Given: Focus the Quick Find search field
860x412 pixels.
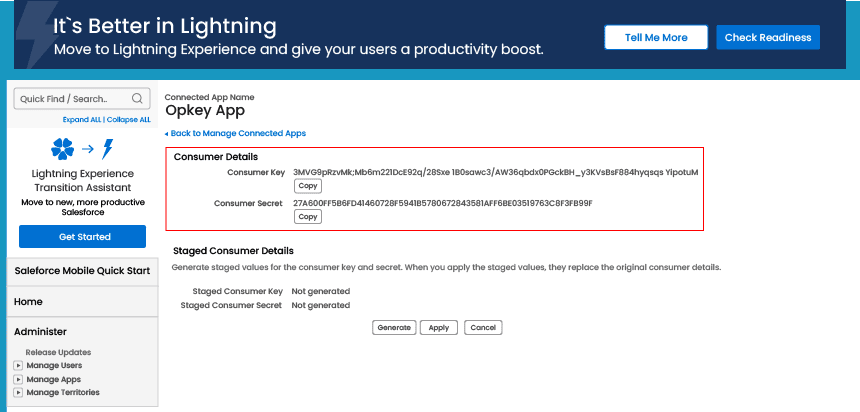Looking at the screenshot, I should pos(72,98).
